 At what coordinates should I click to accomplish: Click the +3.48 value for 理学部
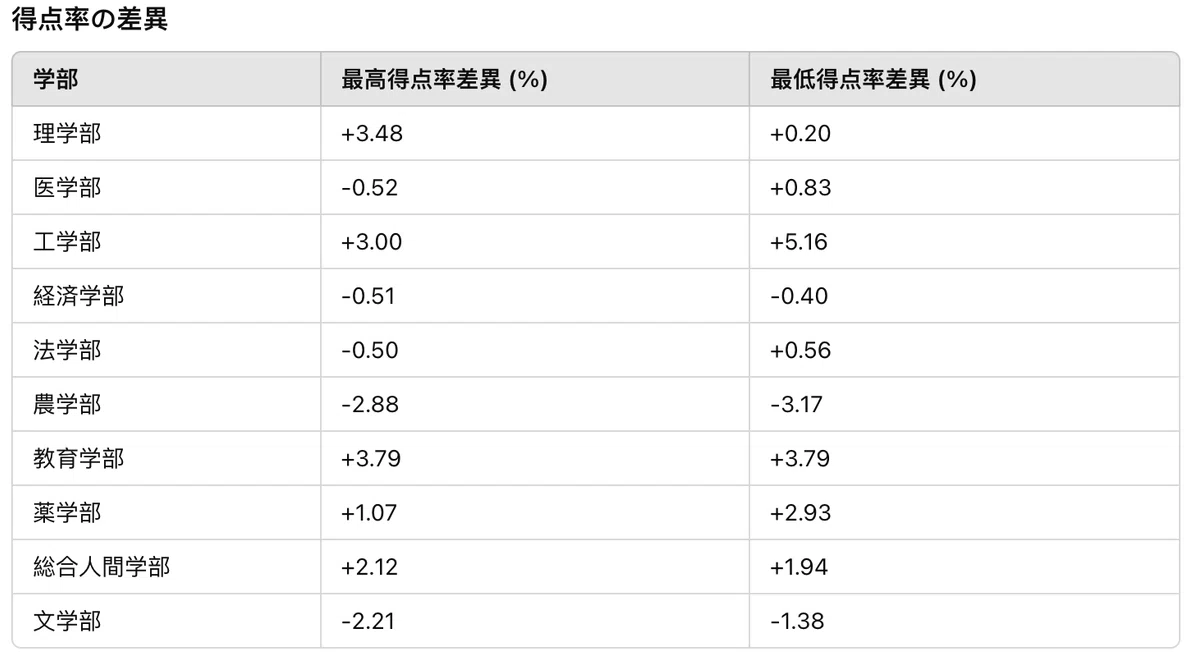coord(372,134)
